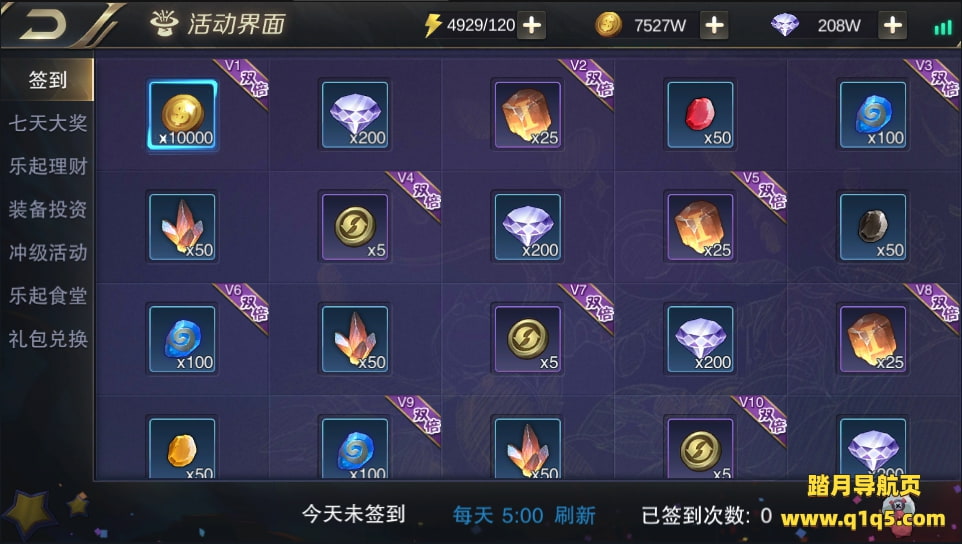Tap the black stone x50 reward
Screen dimensions: 962x544
(872, 227)
